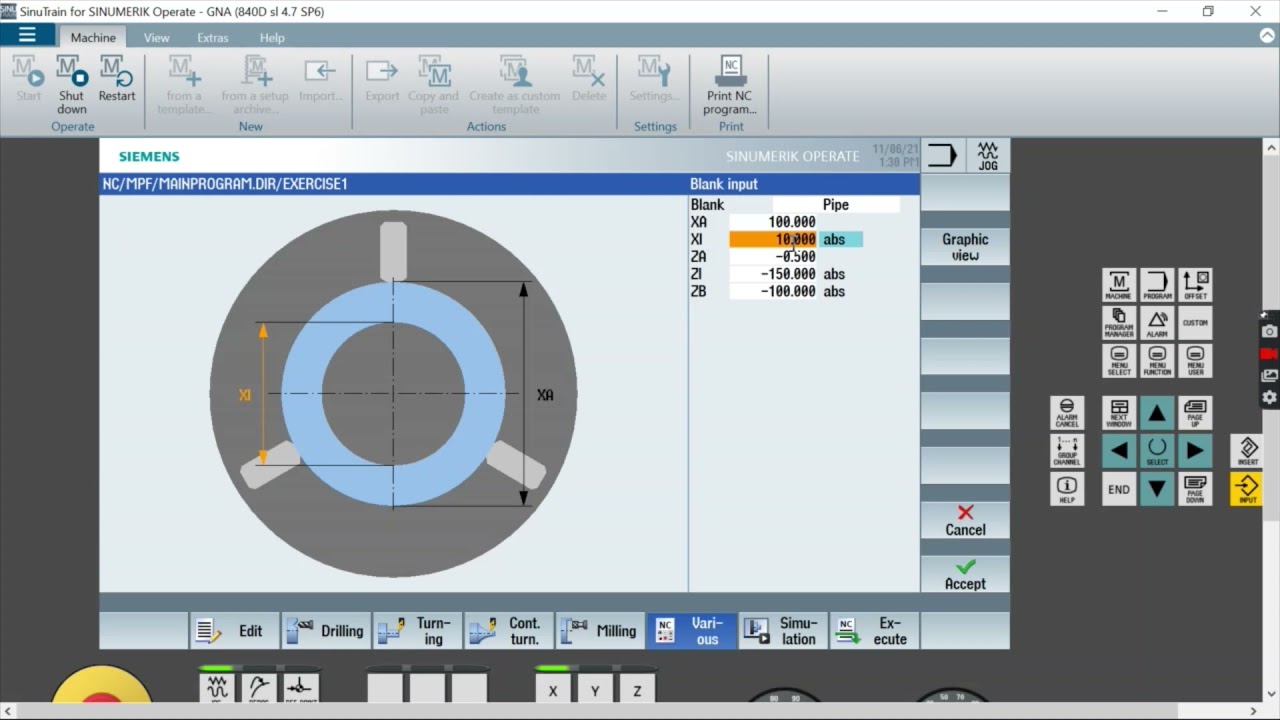This screenshot has height=720, width=1280.
Task: Click the ALARM key
Action: point(1157,323)
